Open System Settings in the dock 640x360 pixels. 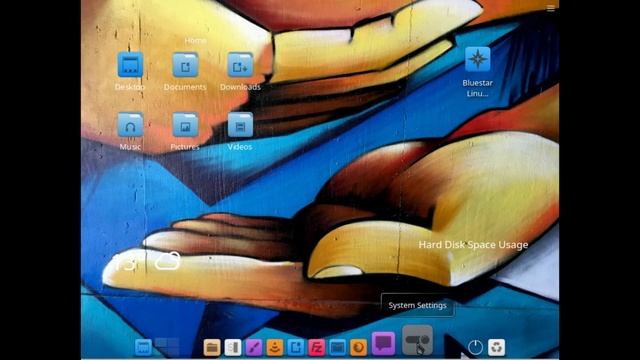click(417, 340)
